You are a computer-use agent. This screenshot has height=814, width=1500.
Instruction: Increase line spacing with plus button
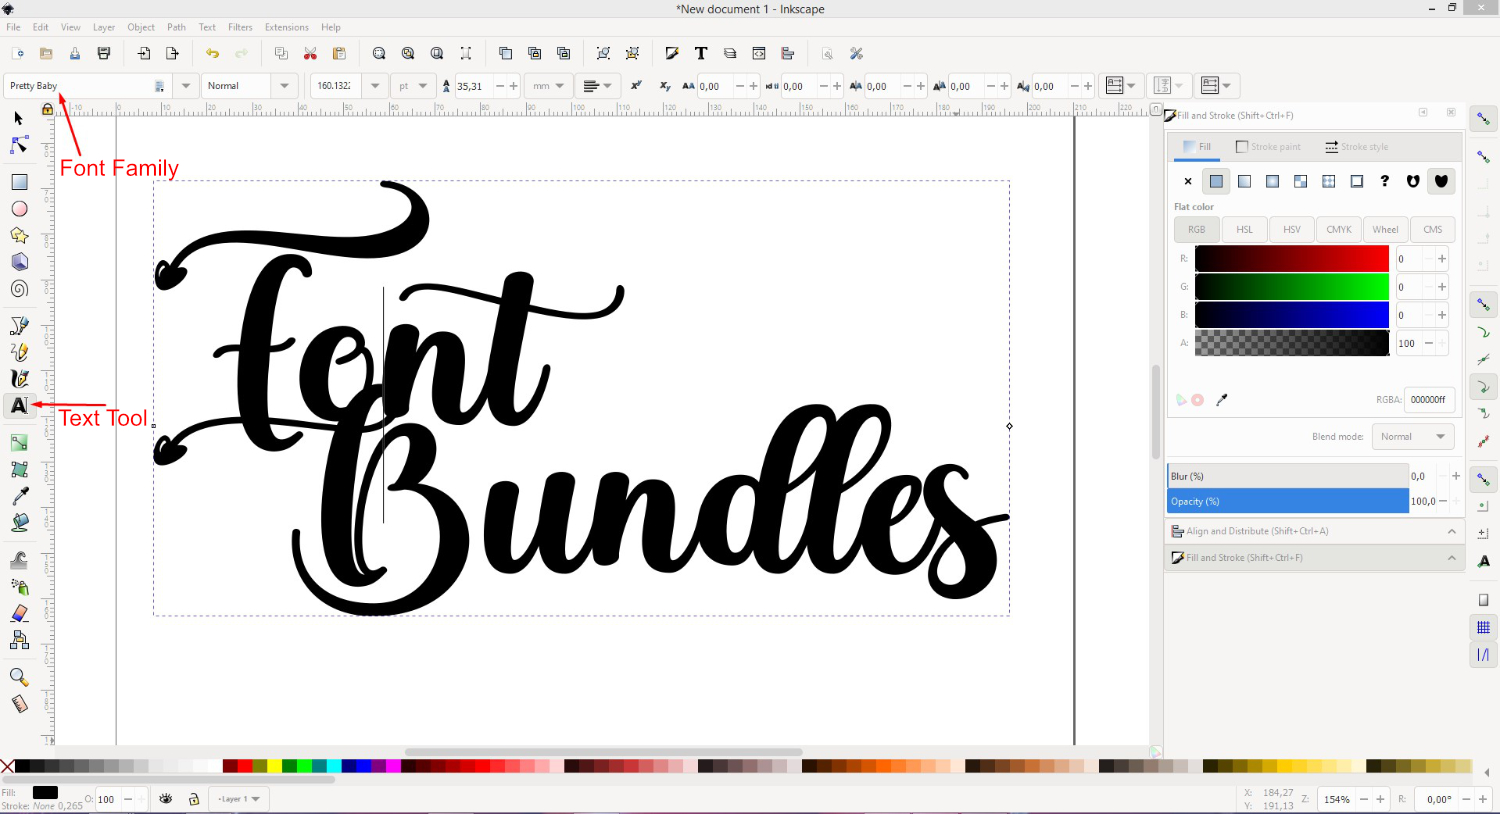click(x=513, y=86)
